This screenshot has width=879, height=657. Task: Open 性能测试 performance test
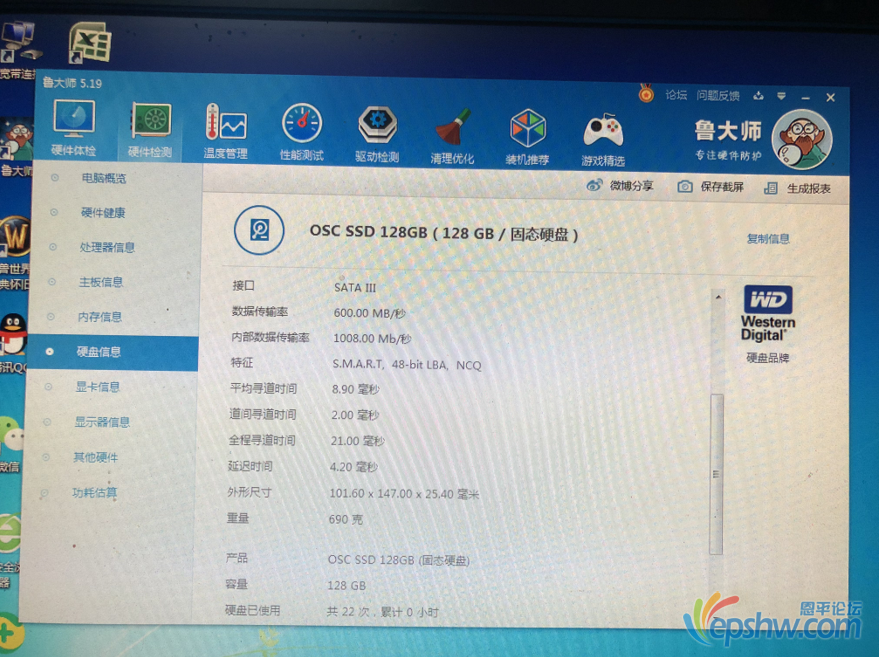pyautogui.click(x=302, y=132)
